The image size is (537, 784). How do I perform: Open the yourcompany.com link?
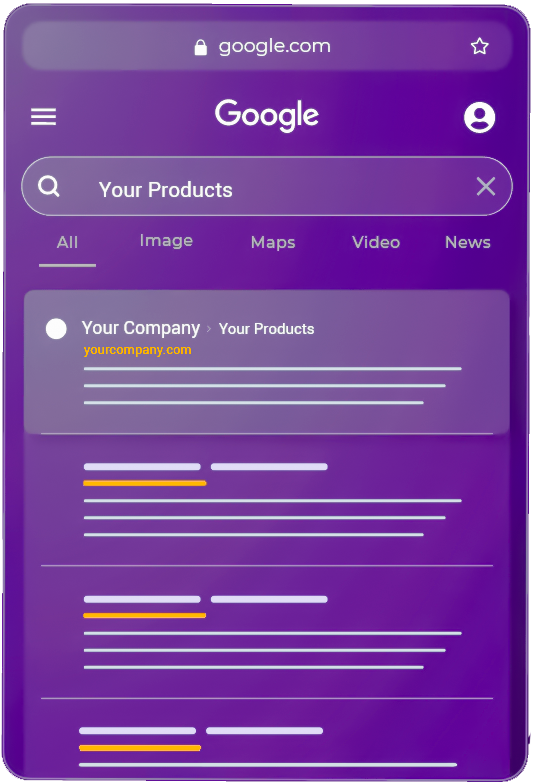click(x=138, y=350)
